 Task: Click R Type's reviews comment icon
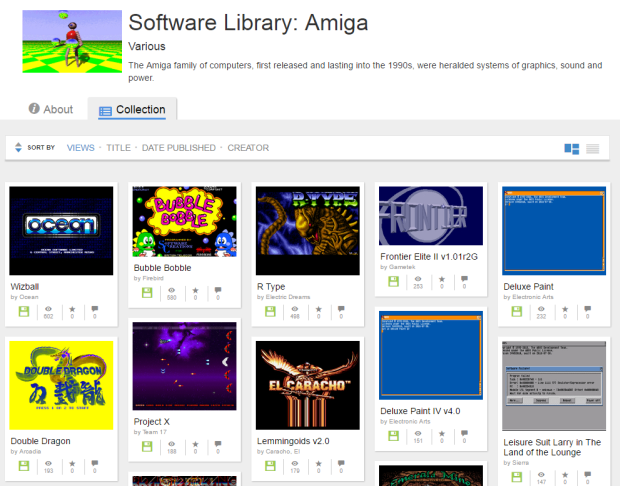[x=341, y=309]
